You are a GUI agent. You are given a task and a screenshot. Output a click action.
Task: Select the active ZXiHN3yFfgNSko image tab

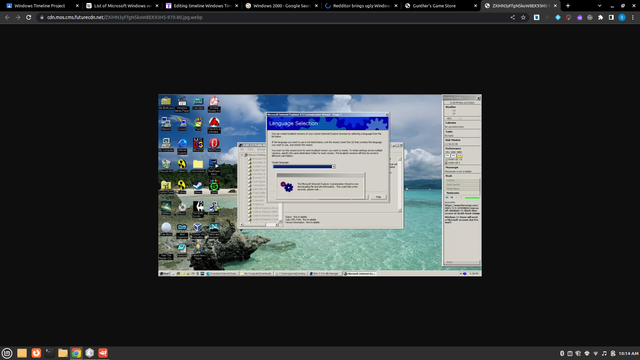[x=521, y=6]
